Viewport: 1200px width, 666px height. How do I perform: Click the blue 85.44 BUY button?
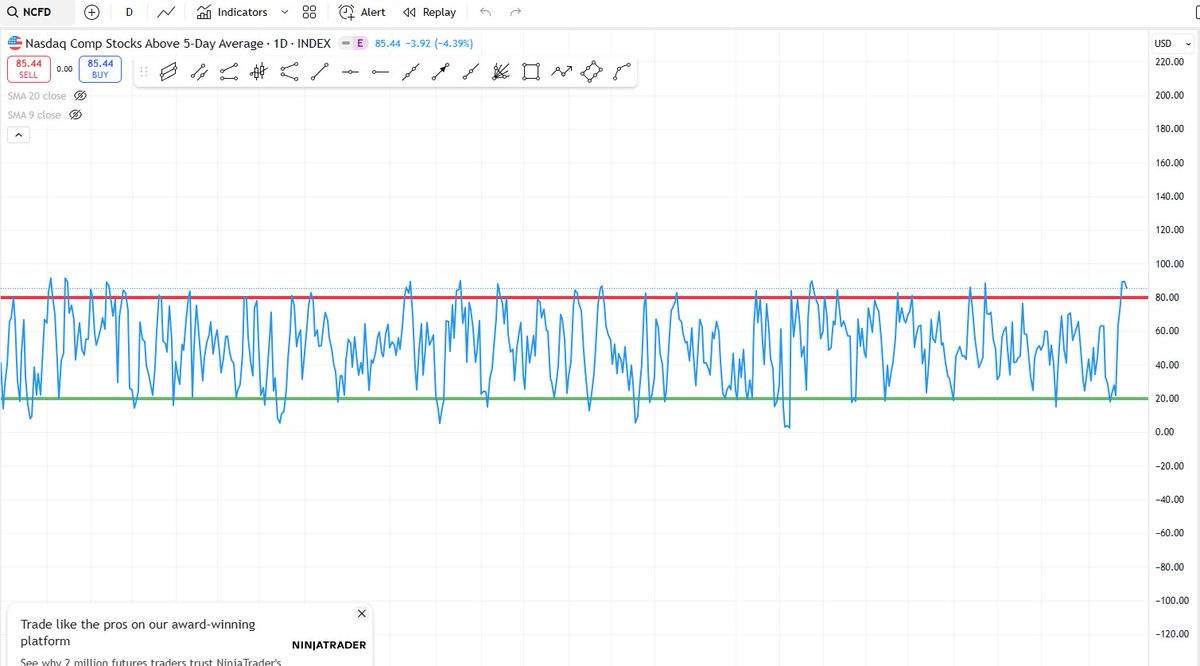(x=100, y=68)
